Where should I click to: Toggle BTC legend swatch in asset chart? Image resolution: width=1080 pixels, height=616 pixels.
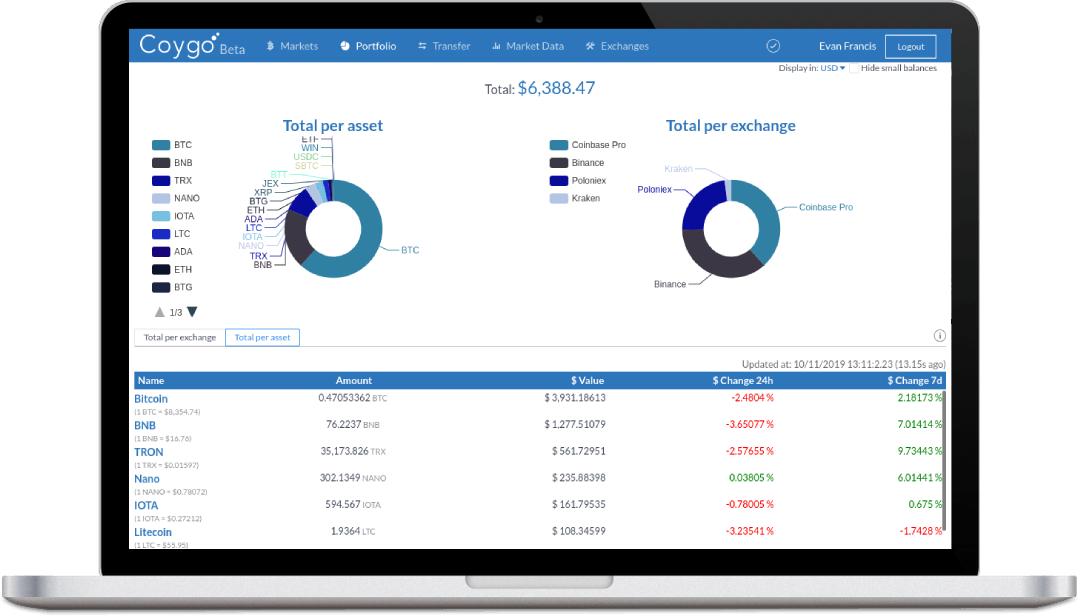click(x=161, y=145)
